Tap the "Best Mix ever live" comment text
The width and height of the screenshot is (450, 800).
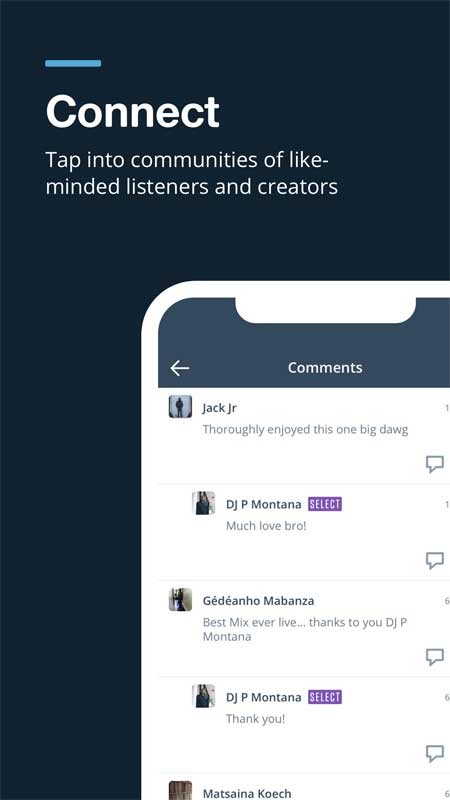305,630
